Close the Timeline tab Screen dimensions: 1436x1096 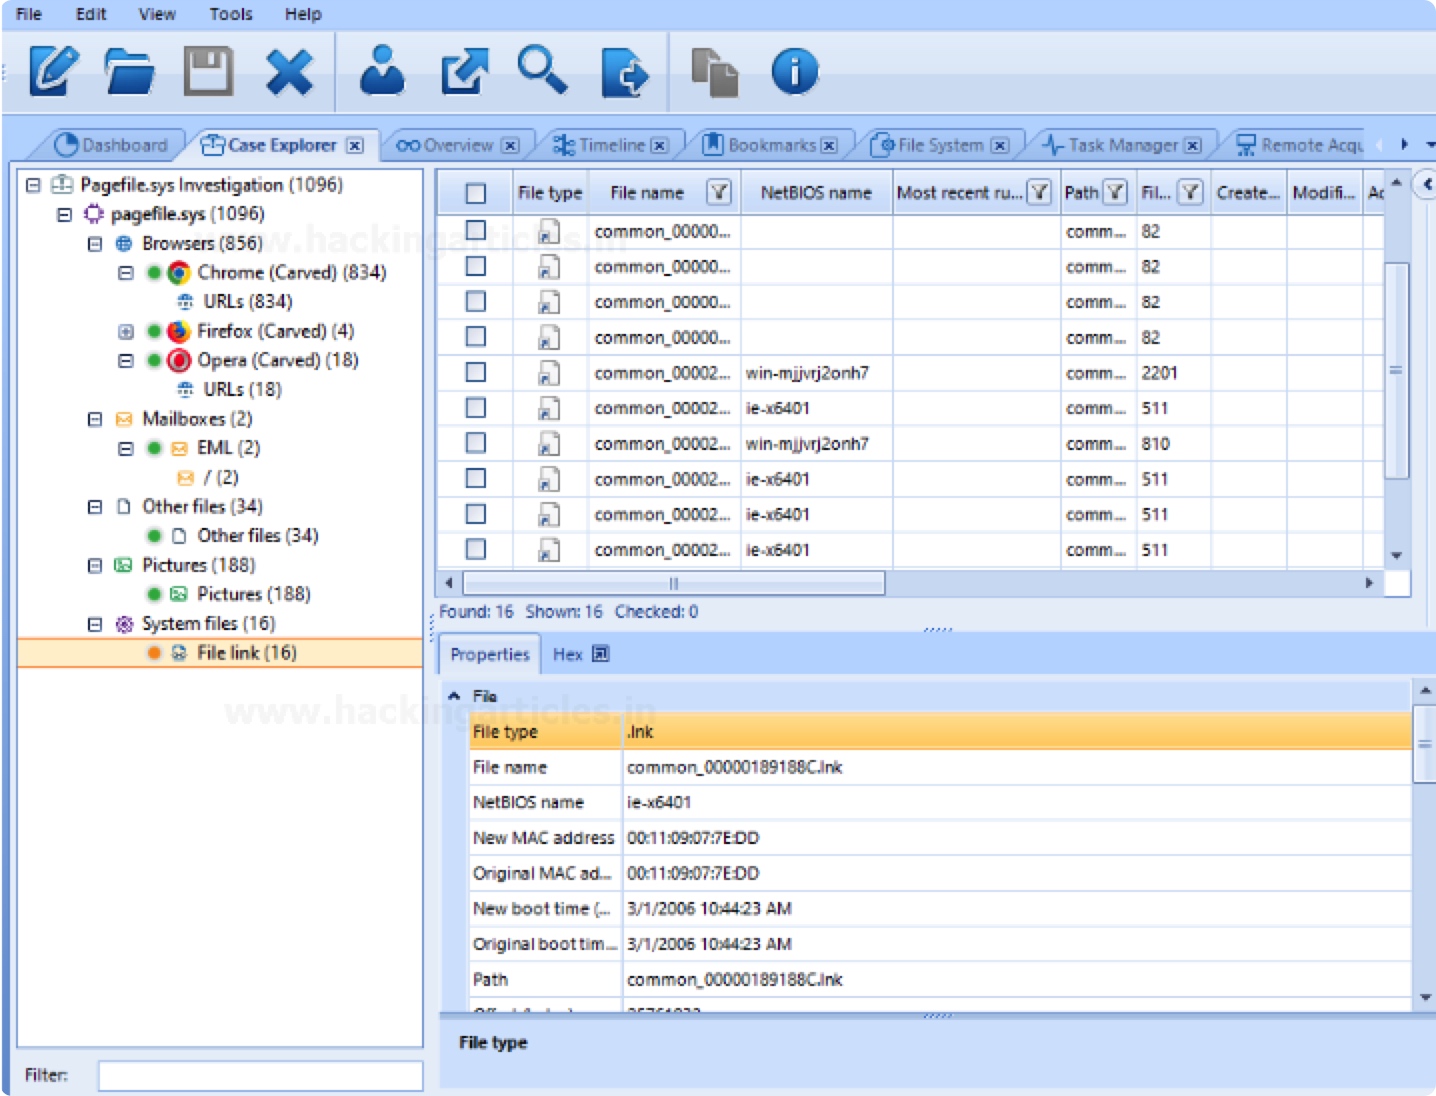tap(659, 145)
